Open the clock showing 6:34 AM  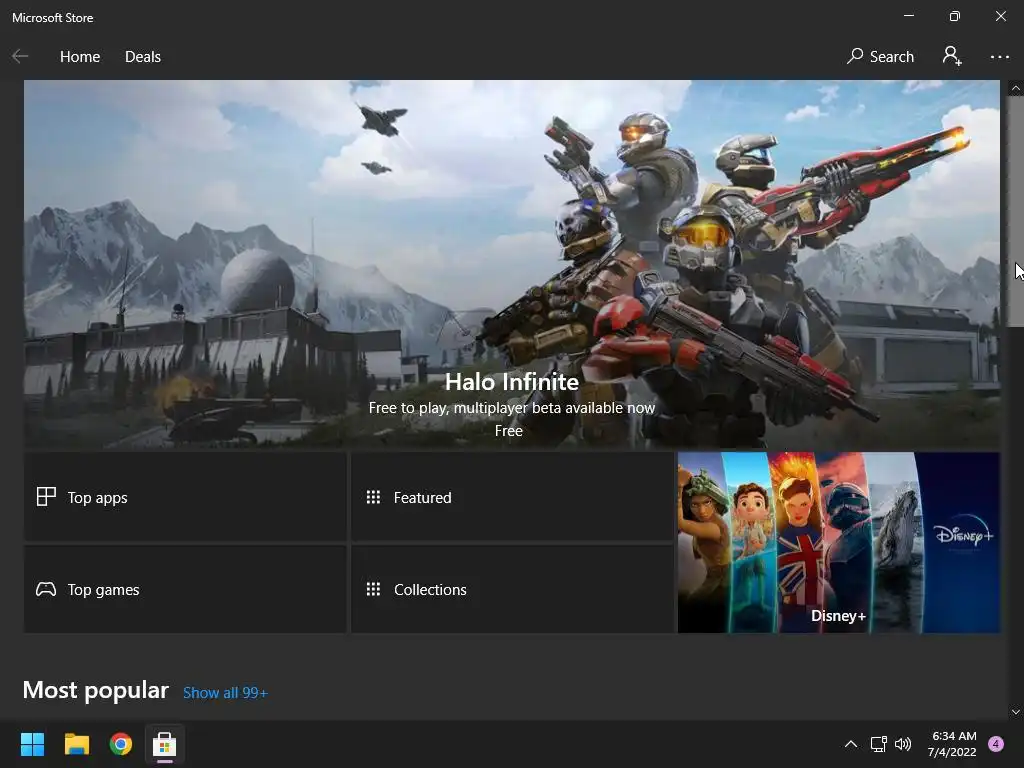click(x=952, y=744)
